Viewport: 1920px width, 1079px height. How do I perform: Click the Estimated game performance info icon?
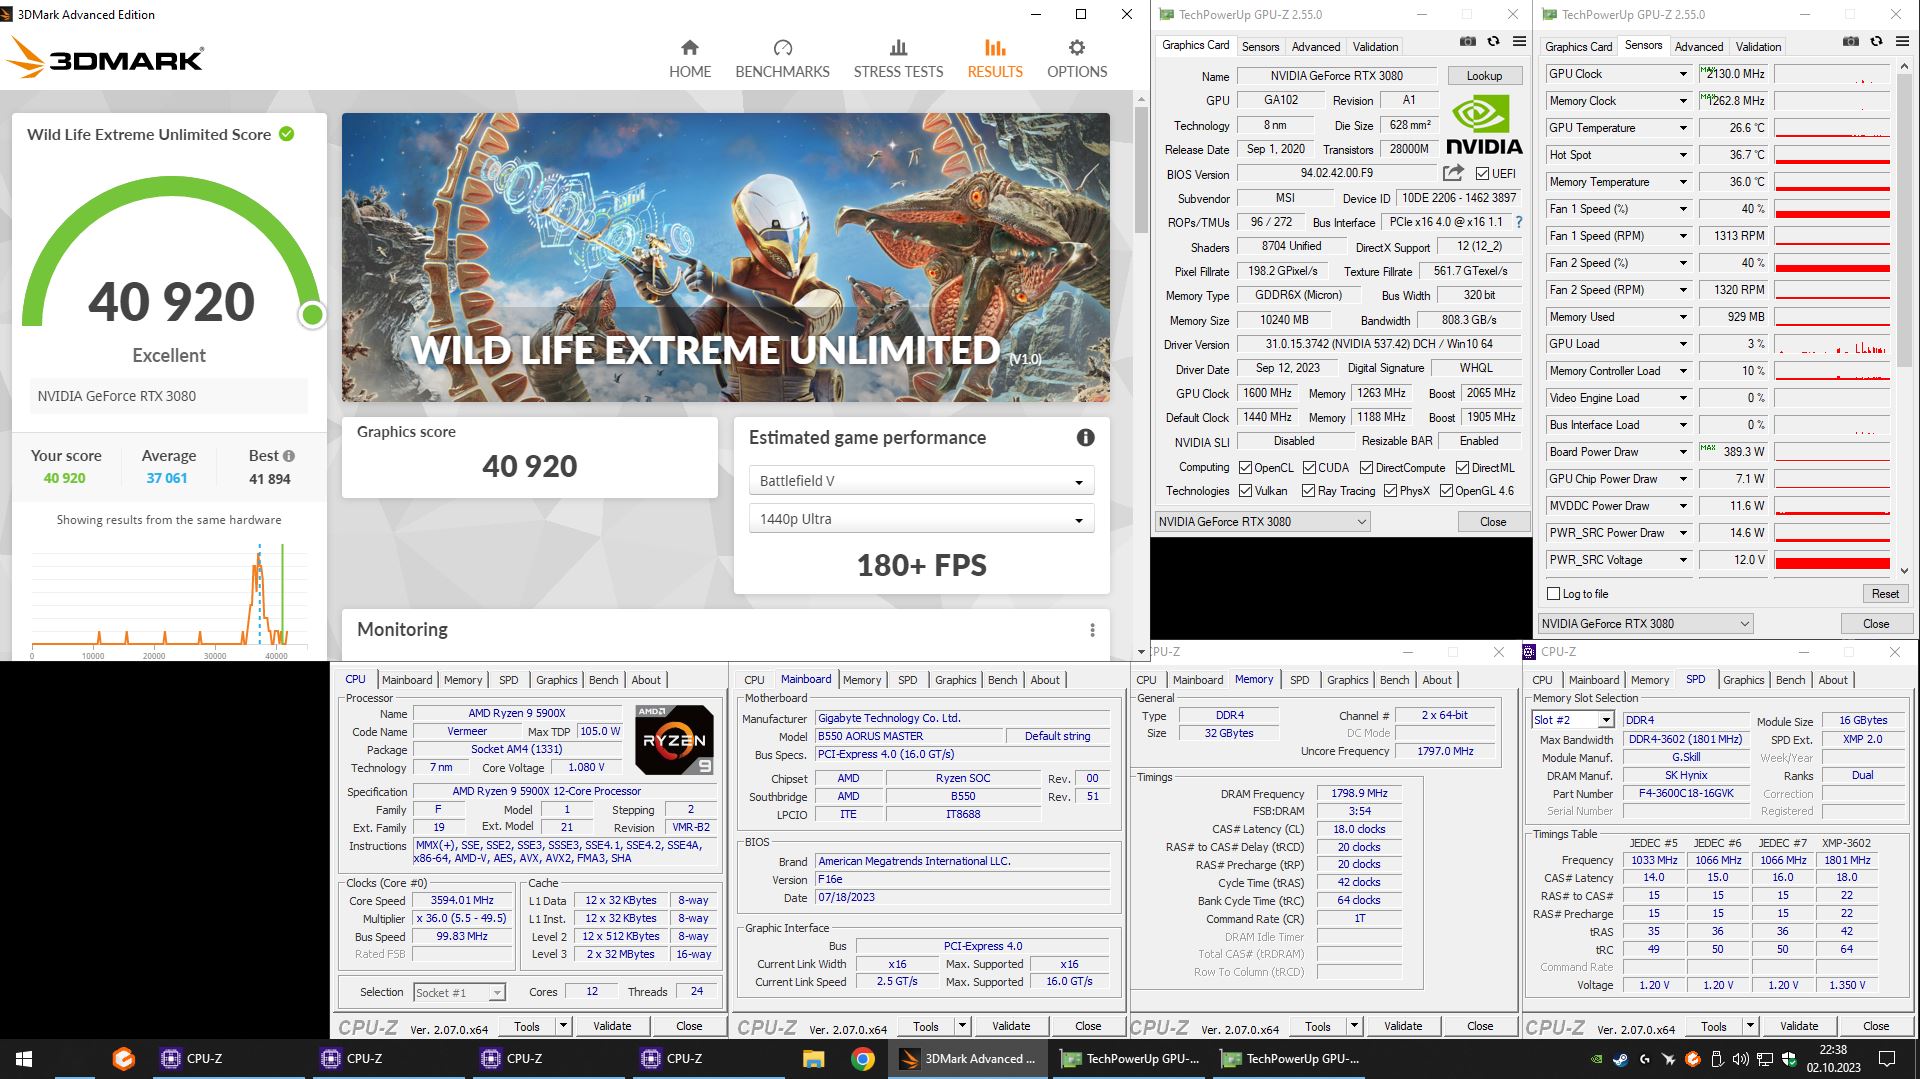point(1085,437)
